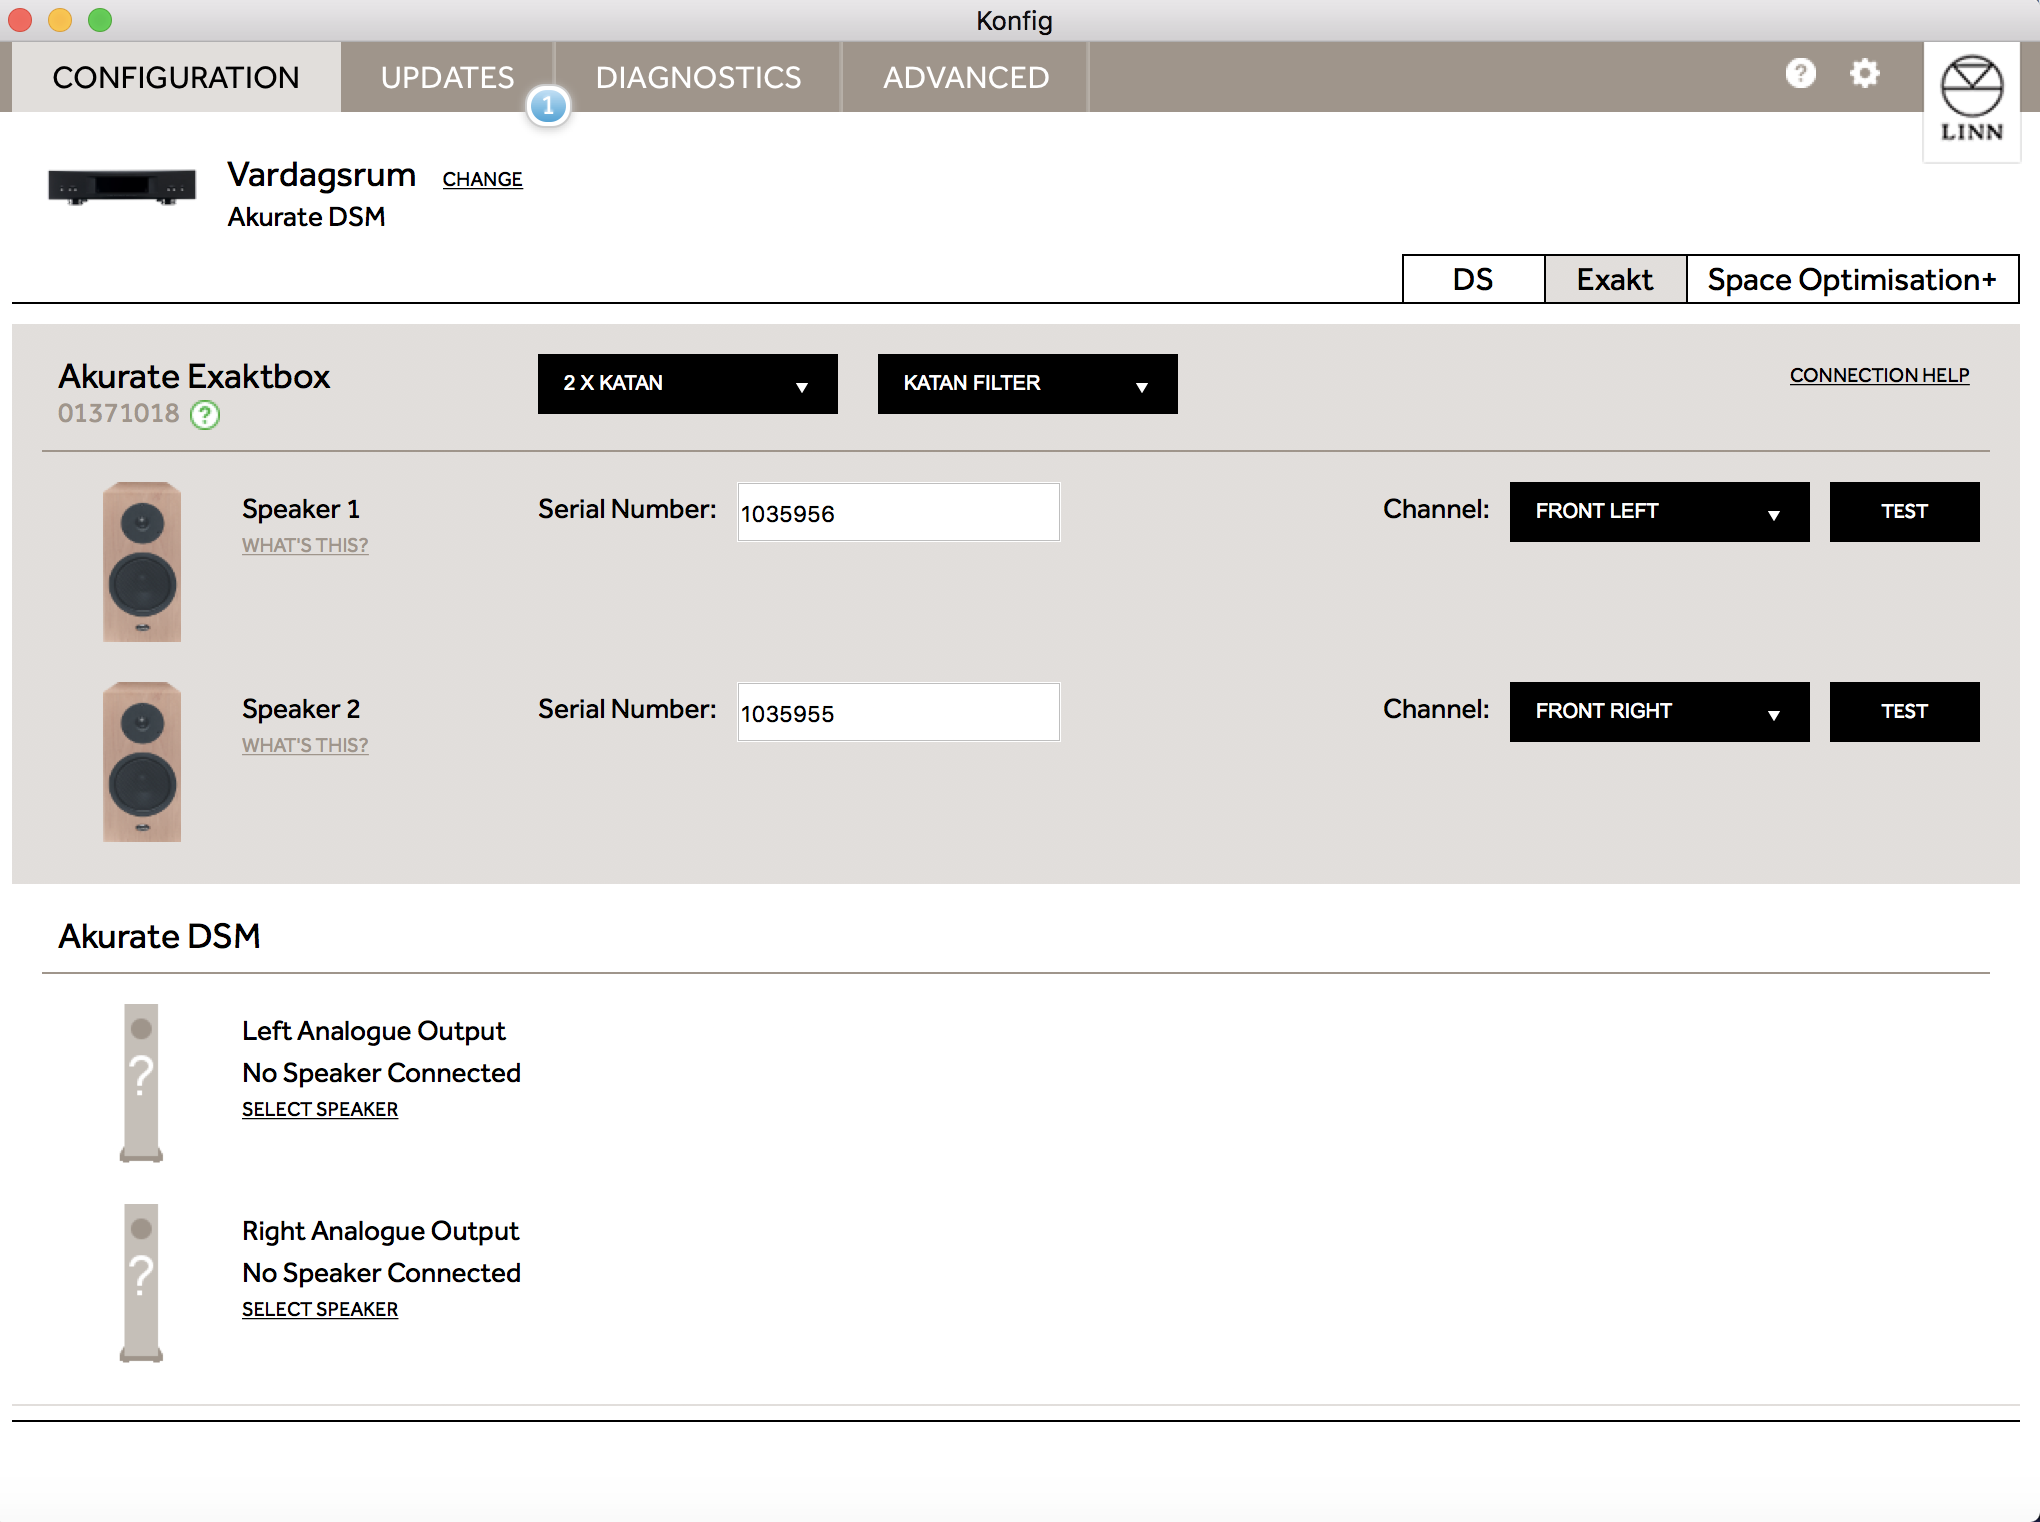Click the Speaker 1 Katan image
This screenshot has height=1522, width=2040.
142,562
